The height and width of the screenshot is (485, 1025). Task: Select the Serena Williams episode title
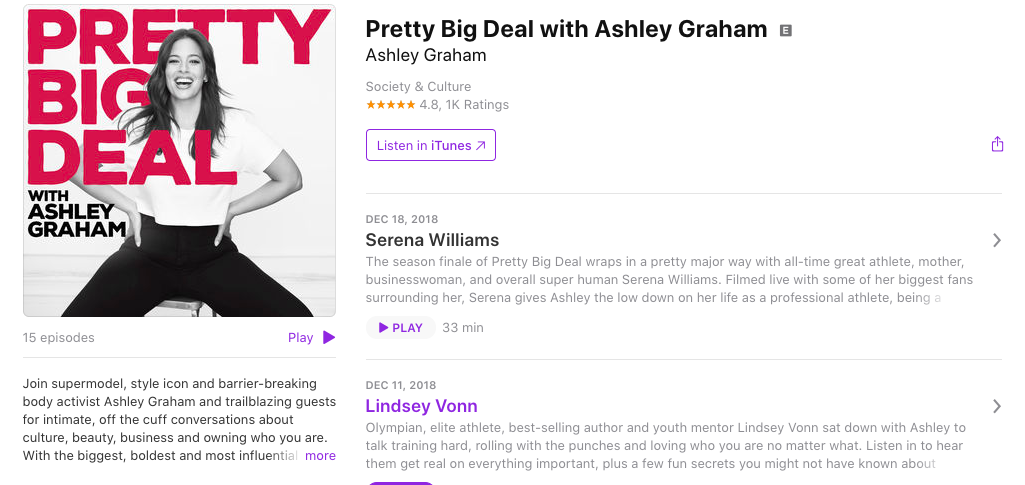coord(432,240)
